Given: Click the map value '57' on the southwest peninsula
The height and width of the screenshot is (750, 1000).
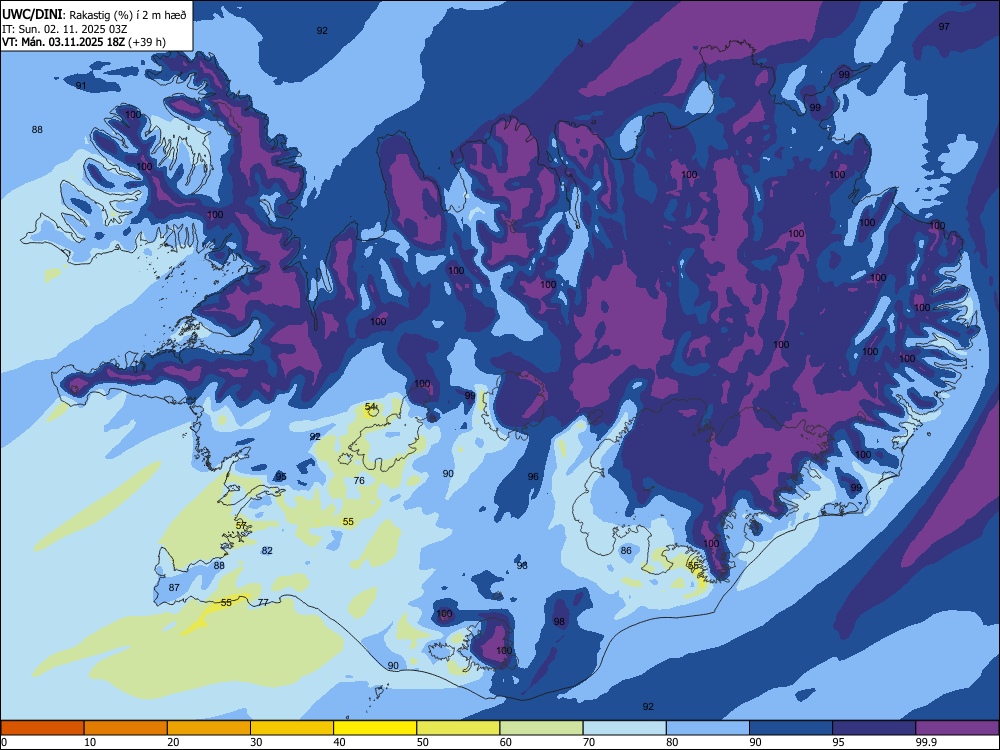Looking at the screenshot, I should coord(241,525).
